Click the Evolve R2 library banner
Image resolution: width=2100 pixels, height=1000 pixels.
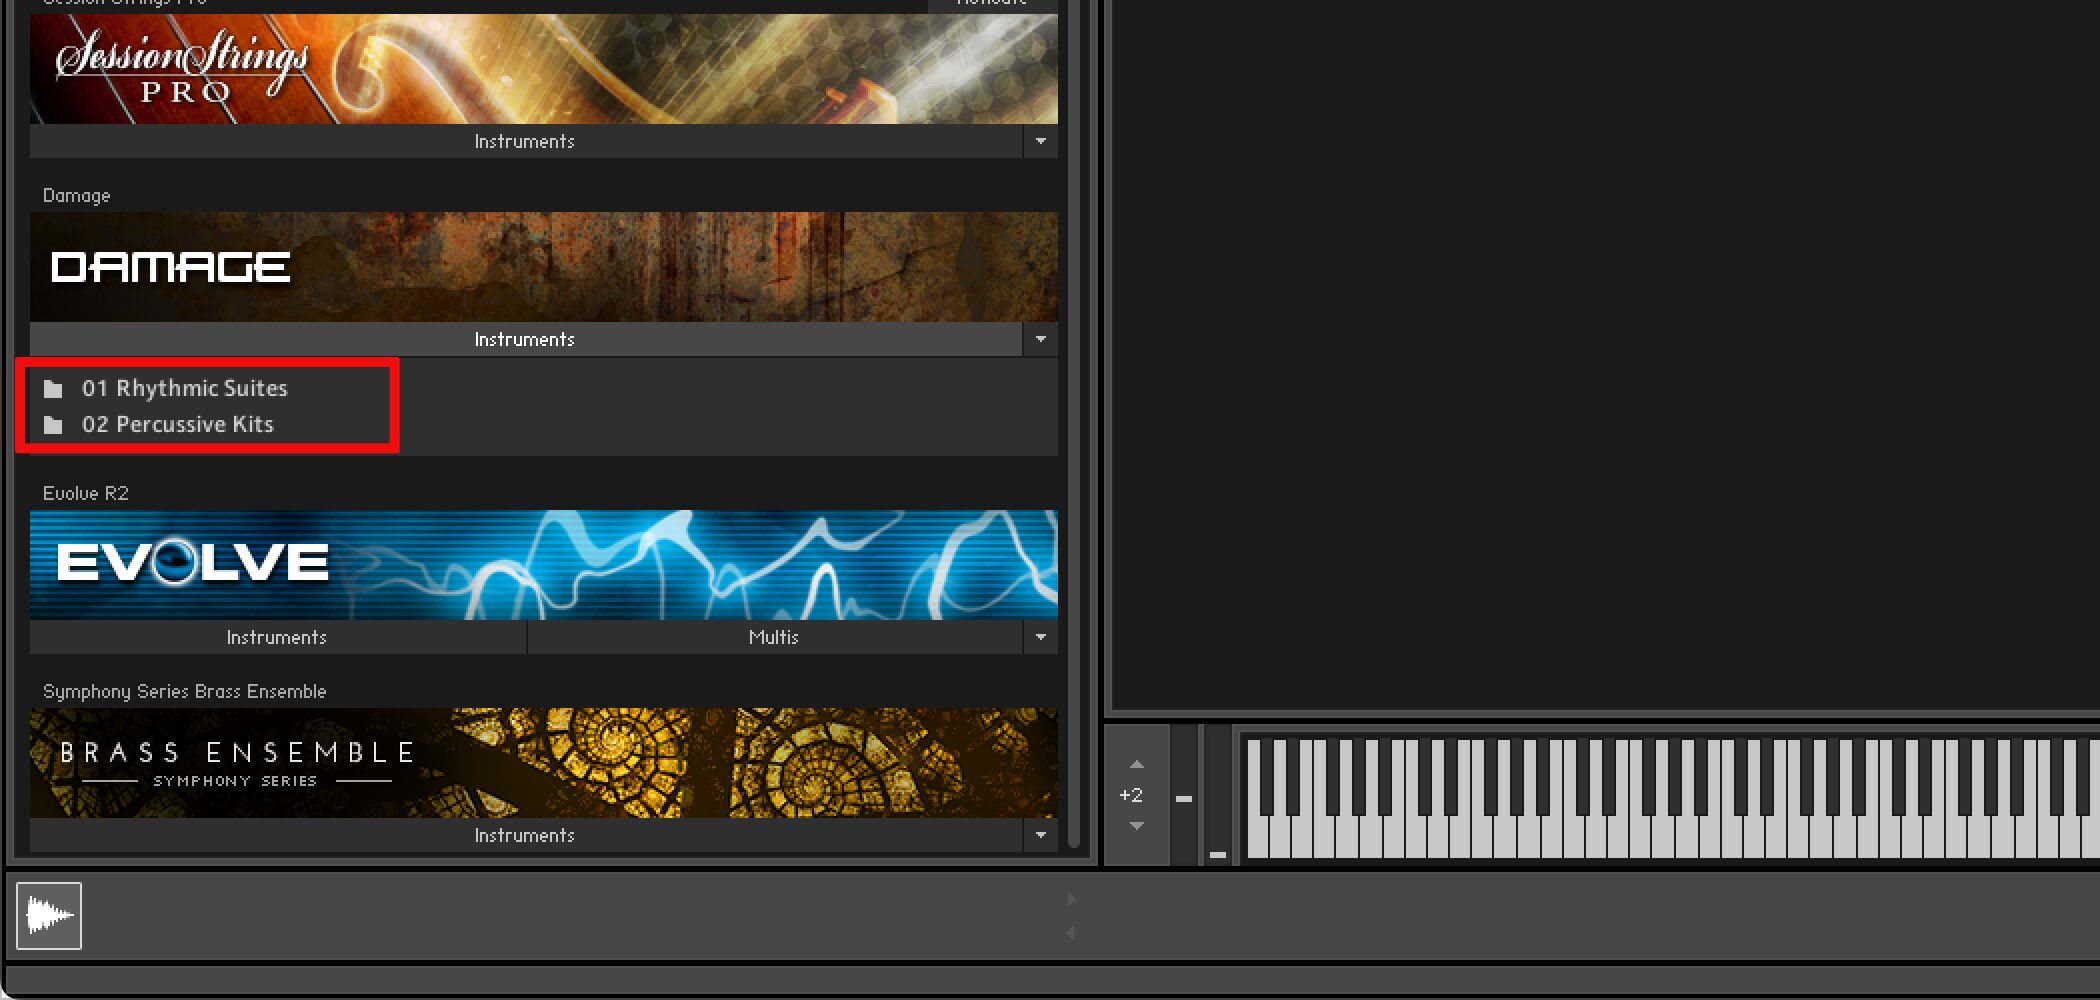pos(544,565)
